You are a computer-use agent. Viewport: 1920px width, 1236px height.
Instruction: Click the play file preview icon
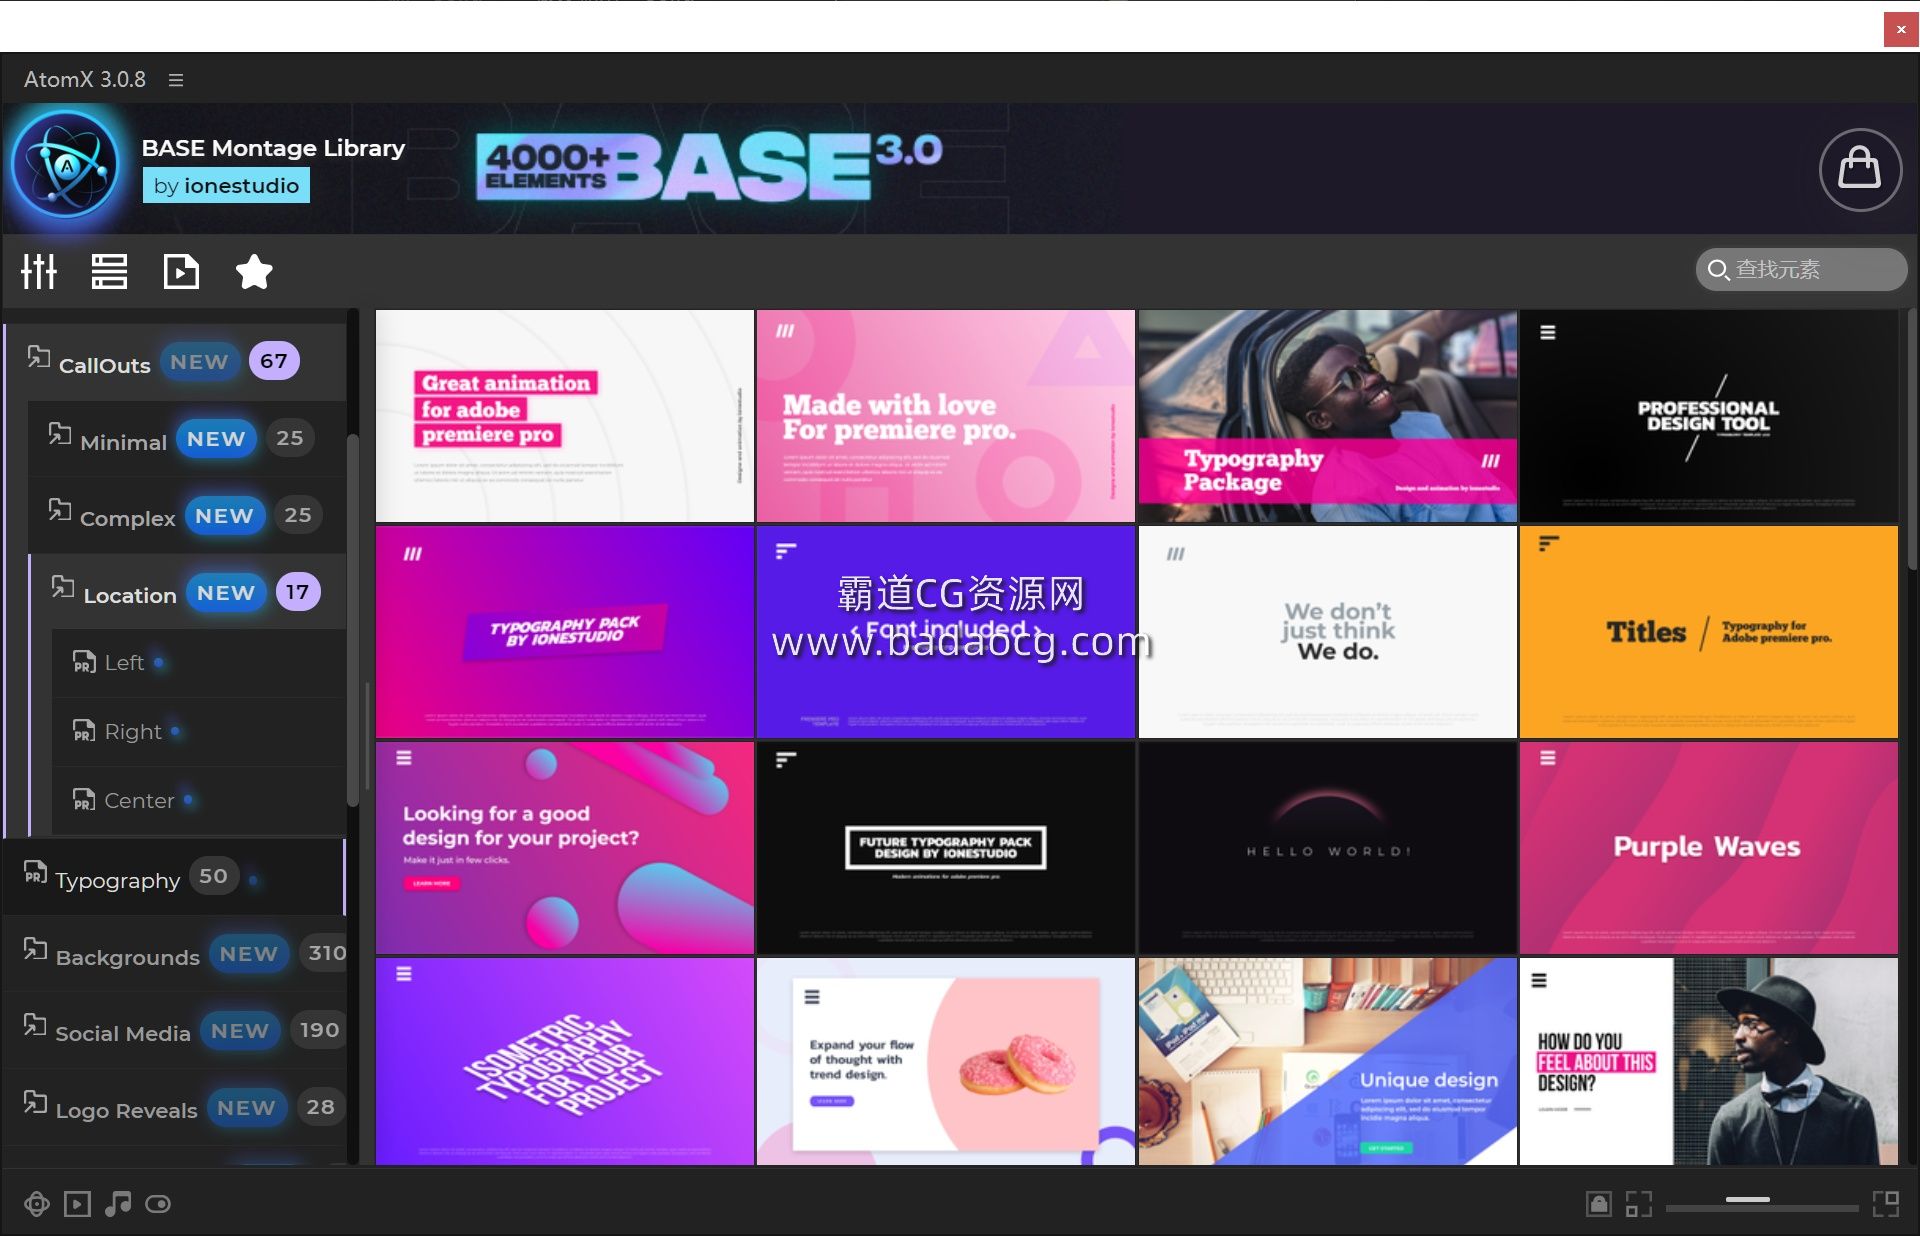tap(181, 271)
